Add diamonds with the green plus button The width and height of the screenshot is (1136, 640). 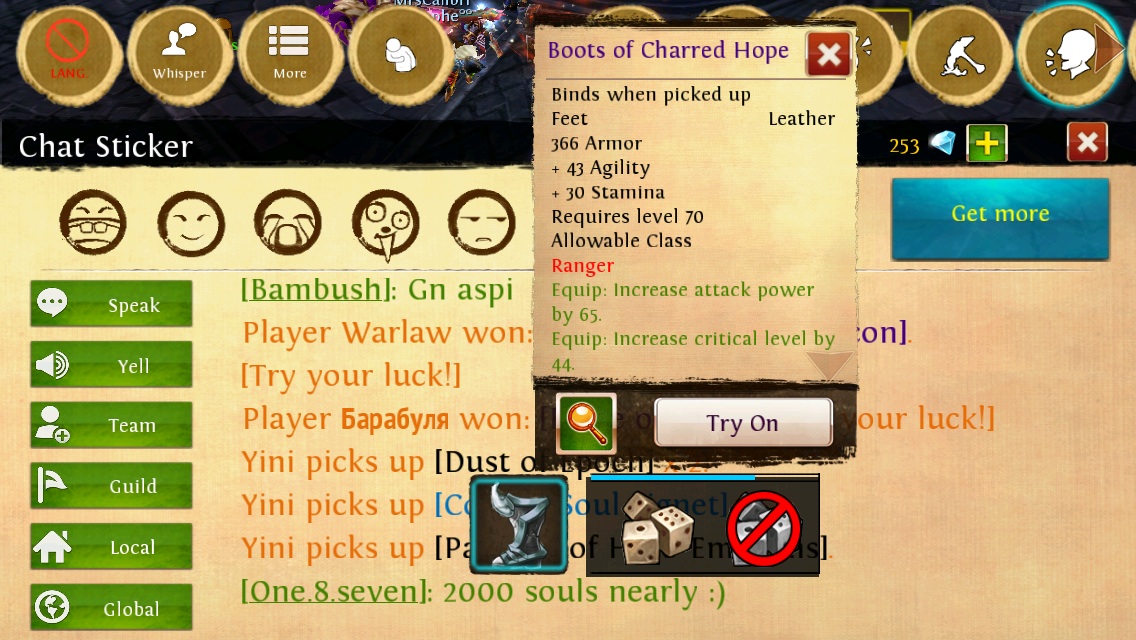click(987, 143)
